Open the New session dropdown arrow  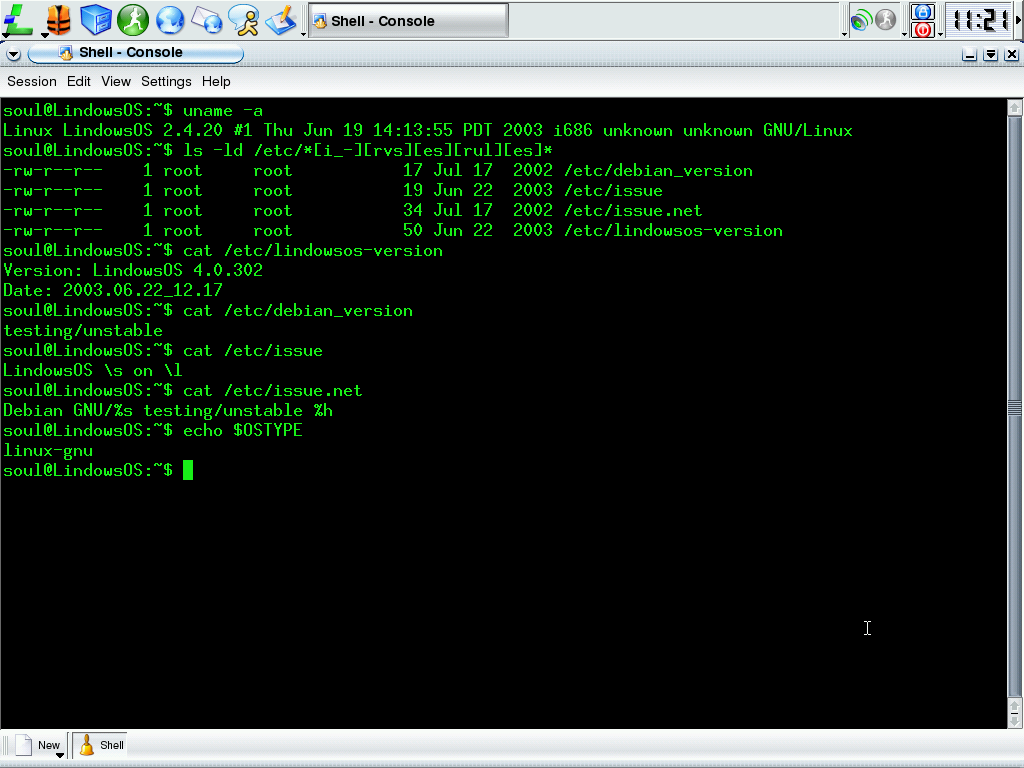click(x=59, y=755)
